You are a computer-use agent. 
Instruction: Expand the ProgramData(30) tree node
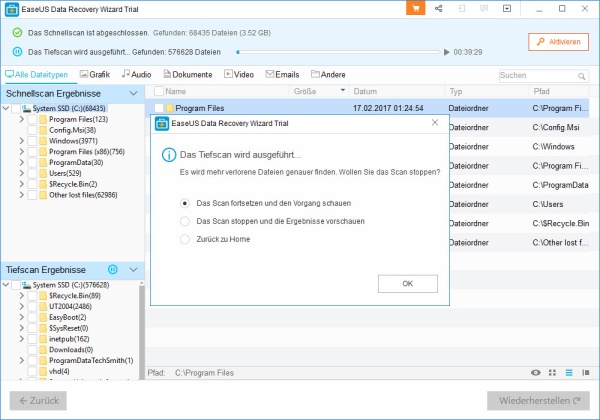[22, 163]
